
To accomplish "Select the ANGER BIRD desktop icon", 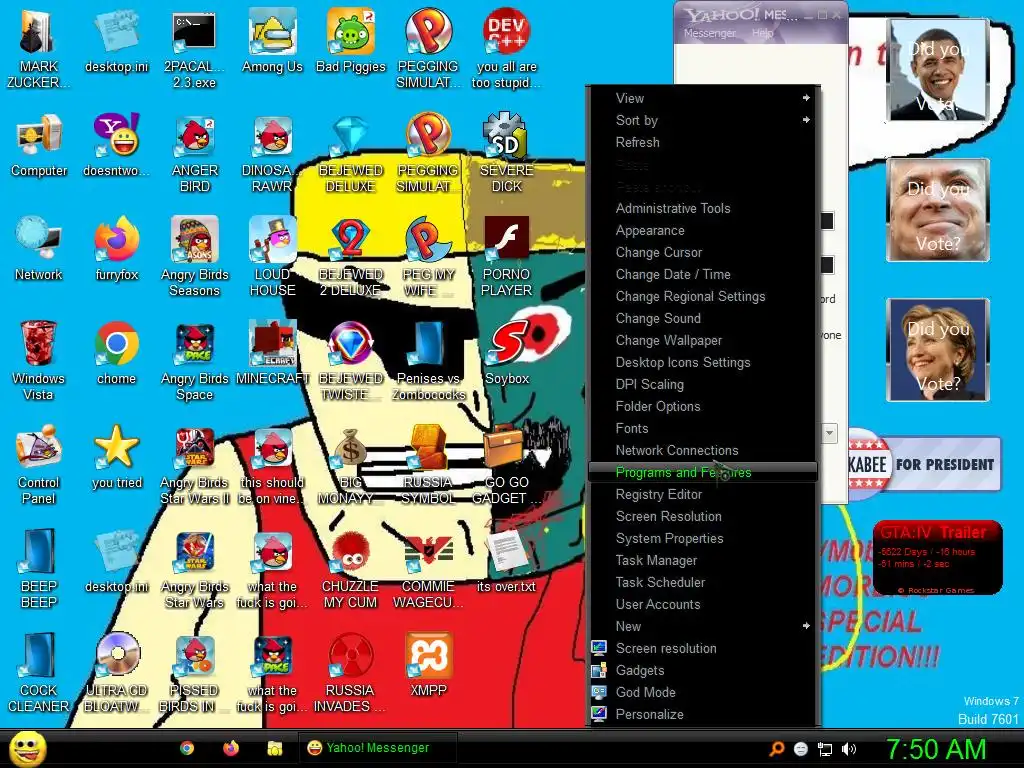I will pyautogui.click(x=195, y=153).
